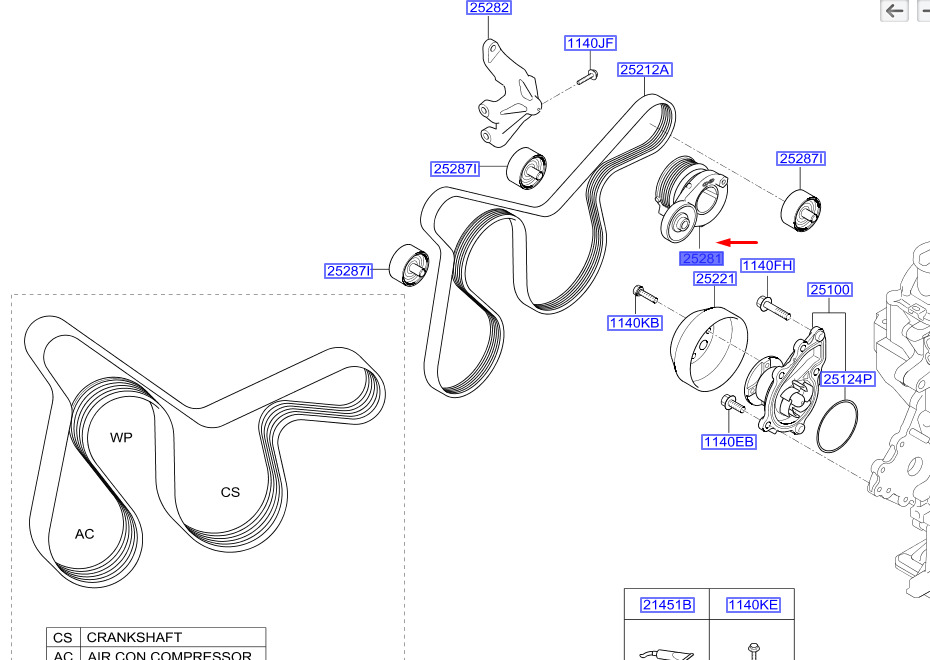Click 1140KE in the bottom table

coord(753,605)
